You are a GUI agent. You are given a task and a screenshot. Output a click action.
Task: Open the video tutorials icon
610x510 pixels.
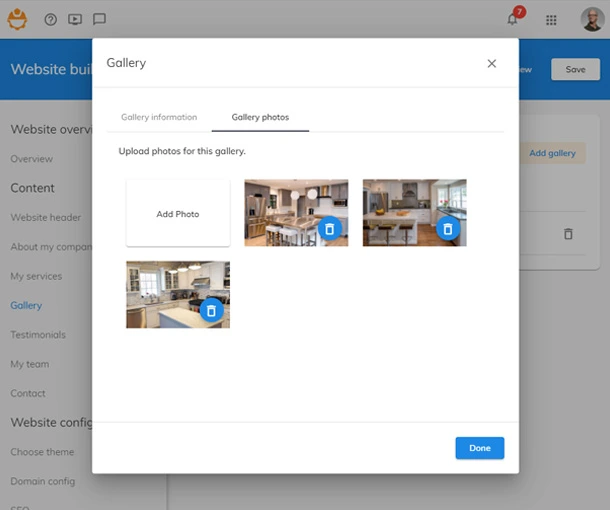[x=75, y=19]
